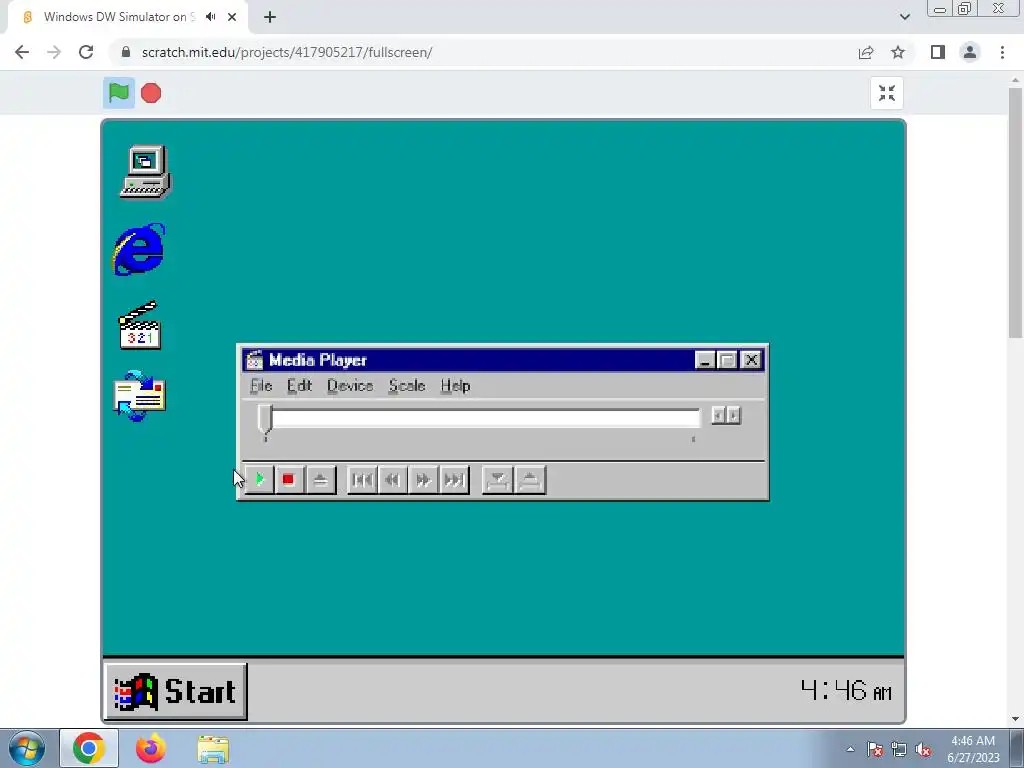Click the green Play button in Media Player
Screen dimensions: 1024x768
click(x=259, y=480)
